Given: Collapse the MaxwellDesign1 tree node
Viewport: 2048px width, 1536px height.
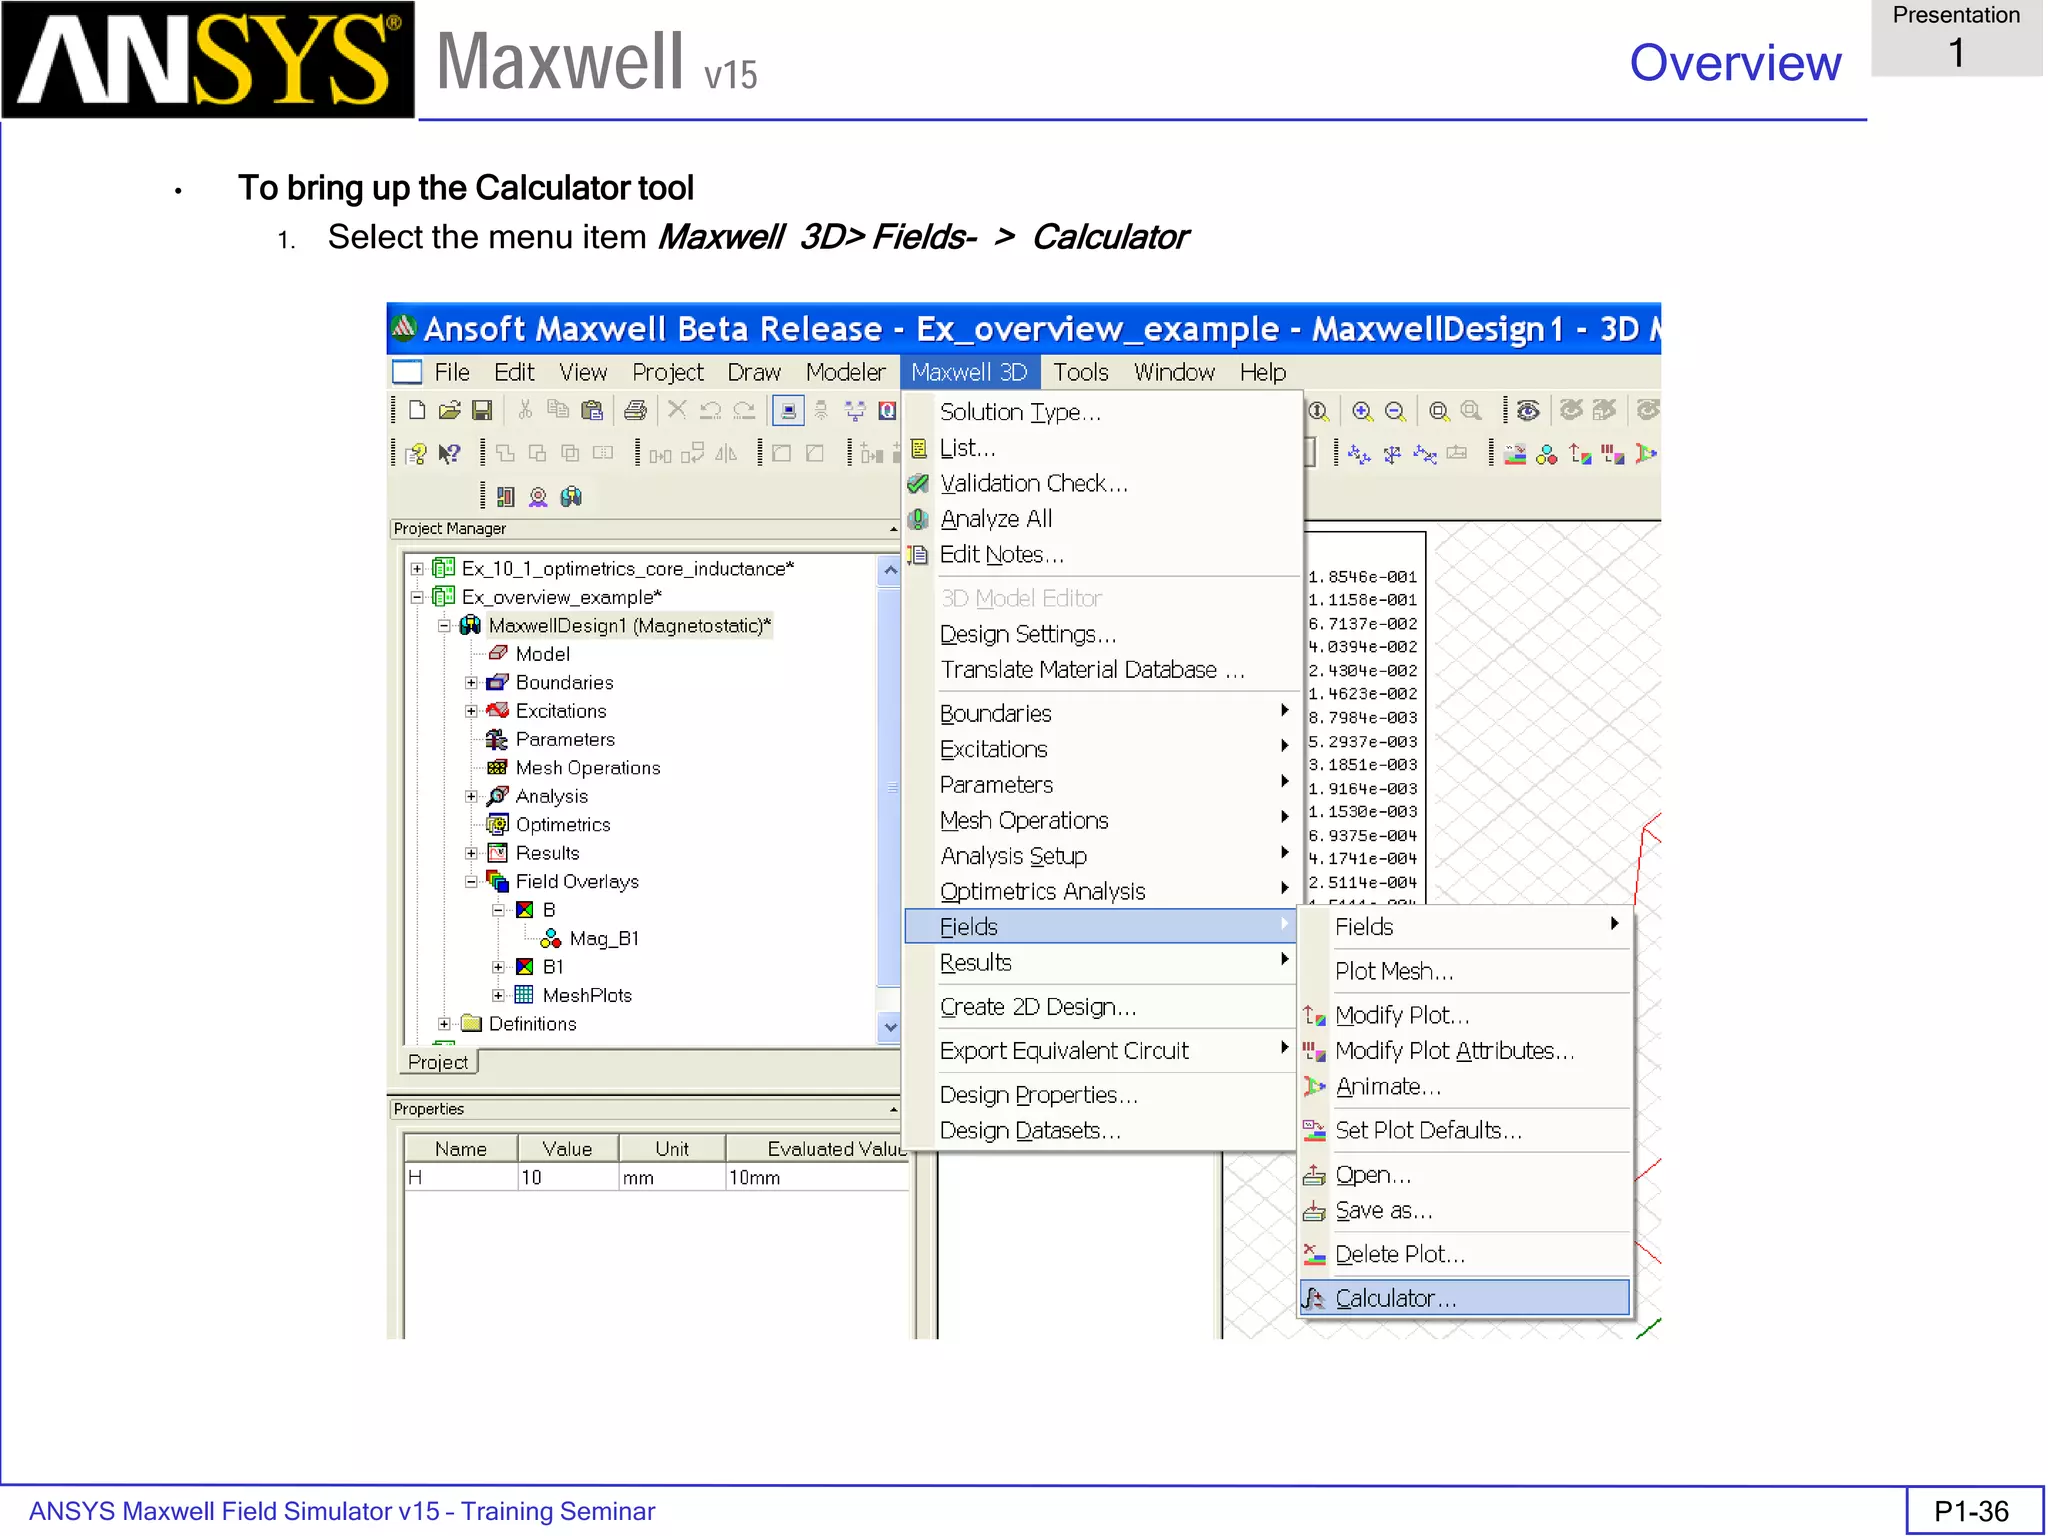Looking at the screenshot, I should pos(444,626).
